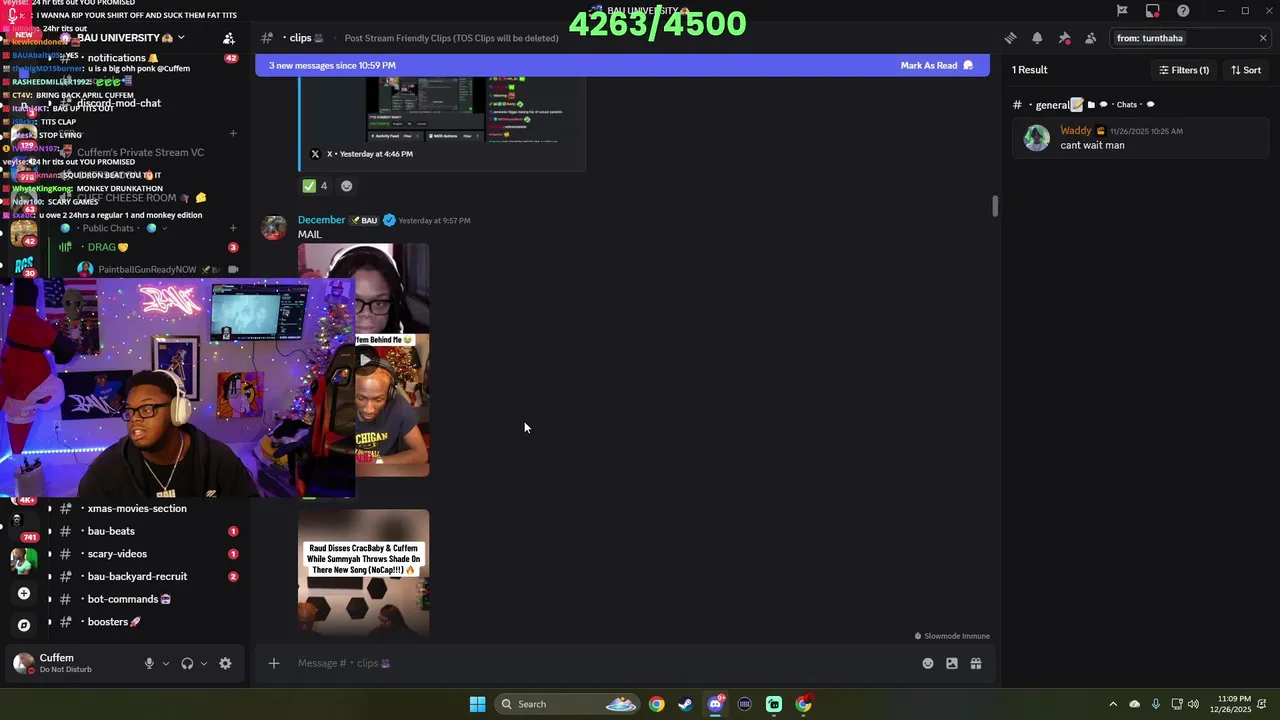The image size is (1280, 720).
Task: Open Steam on the taskbar
Action: 685,704
